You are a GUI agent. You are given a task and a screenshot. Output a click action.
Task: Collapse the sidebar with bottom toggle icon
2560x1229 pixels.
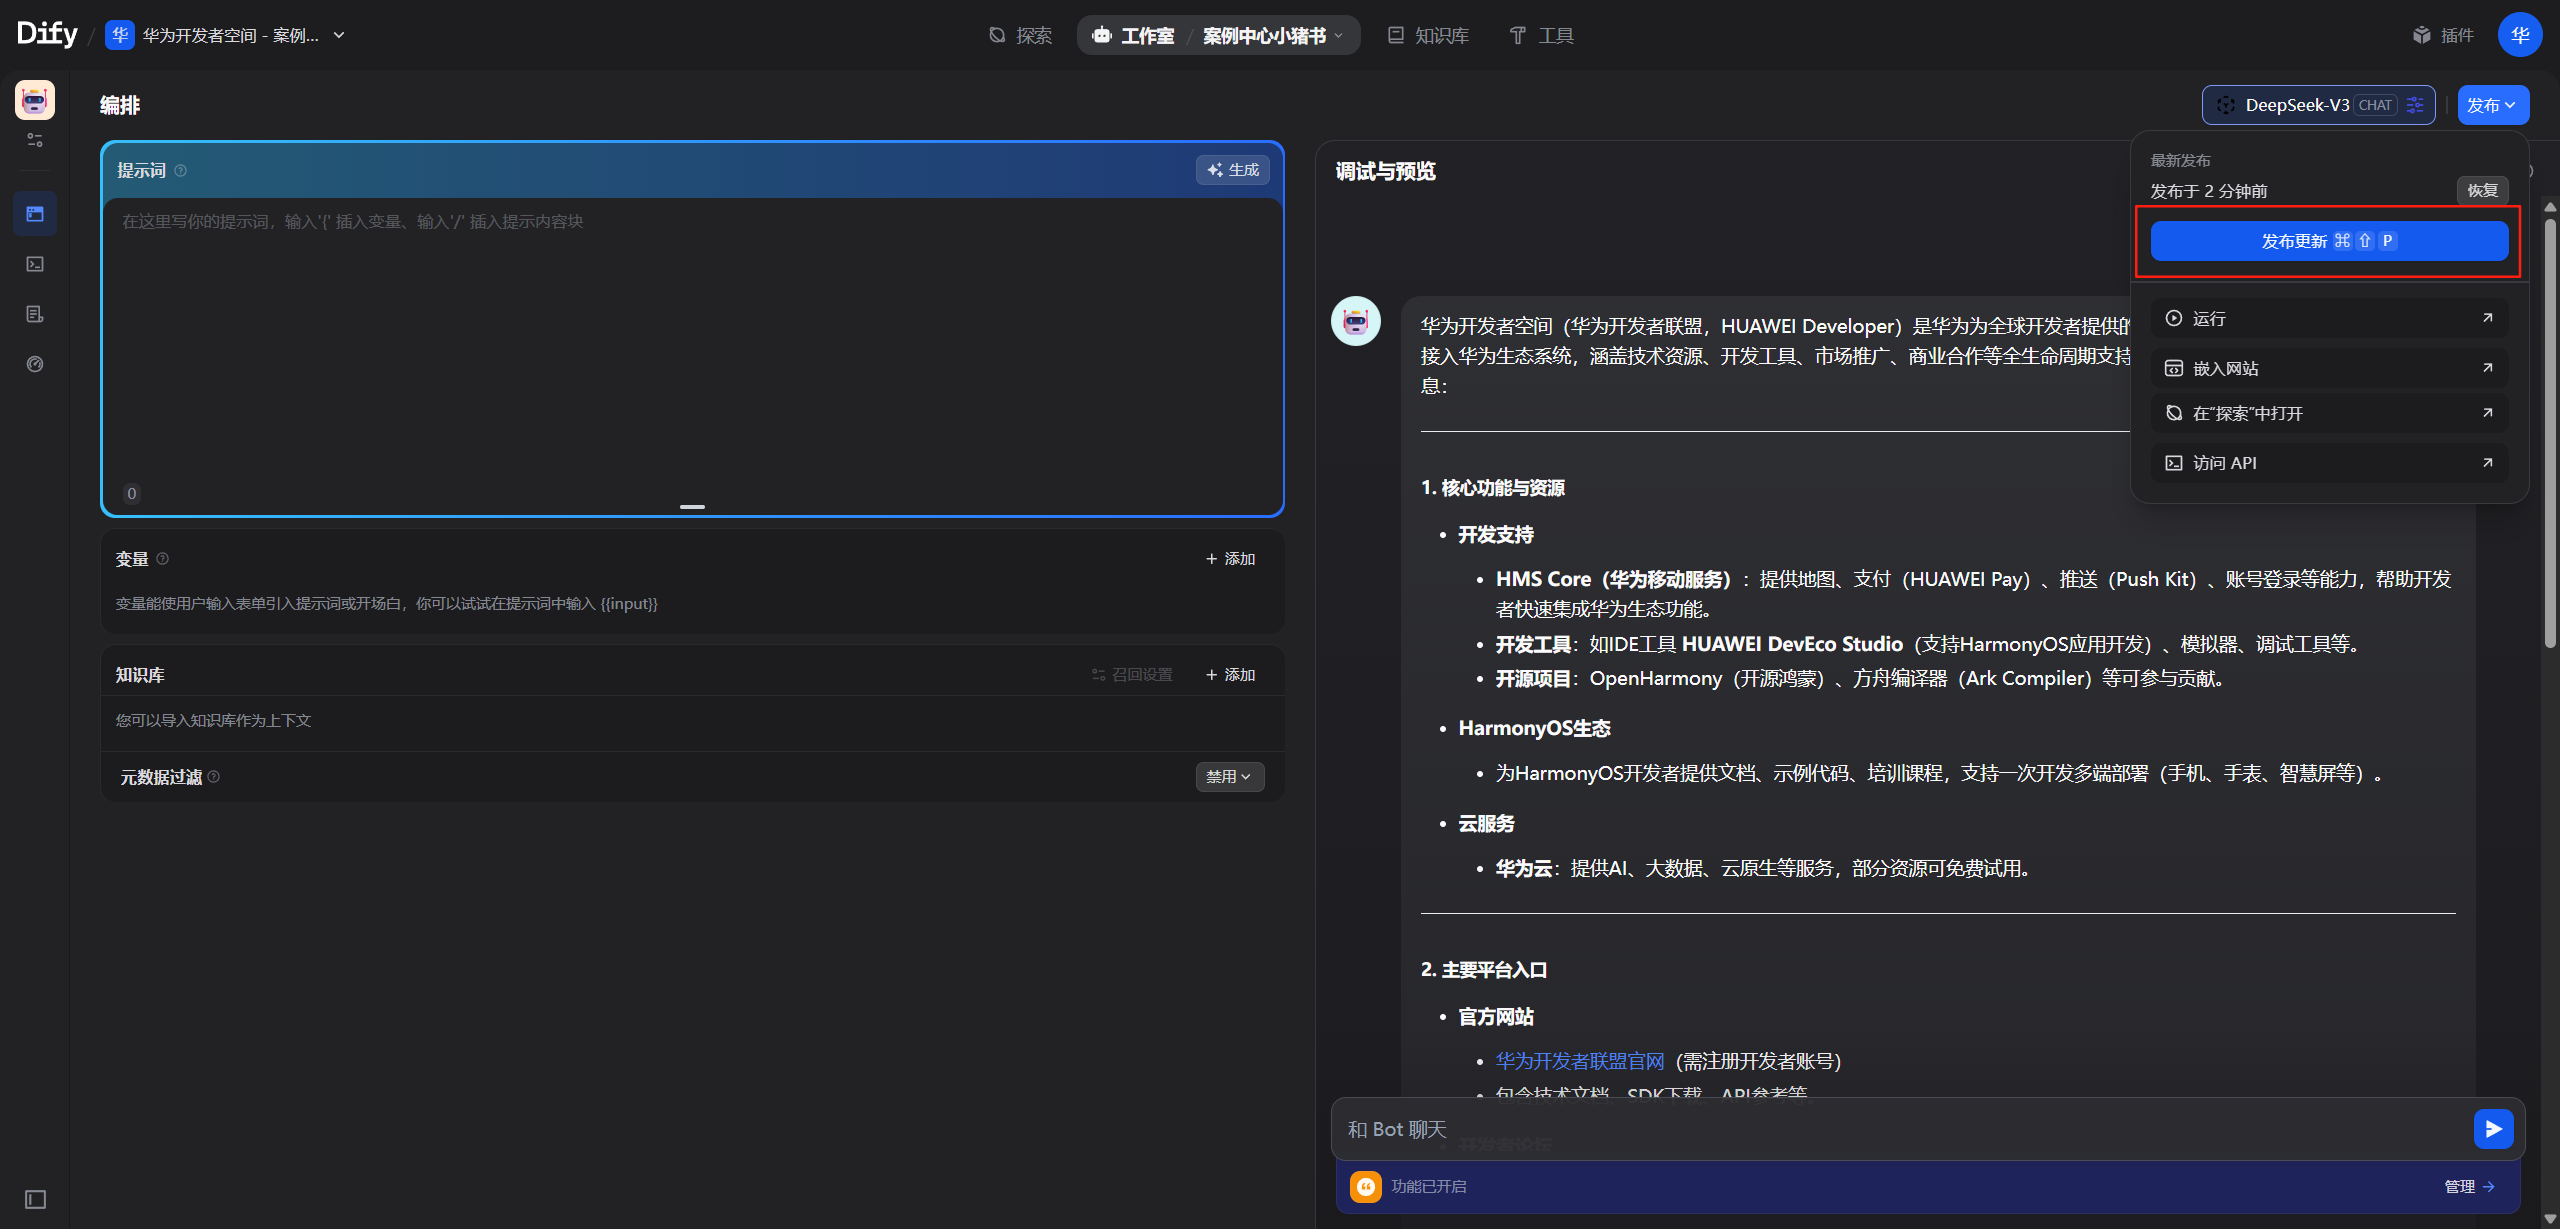pos(35,1199)
